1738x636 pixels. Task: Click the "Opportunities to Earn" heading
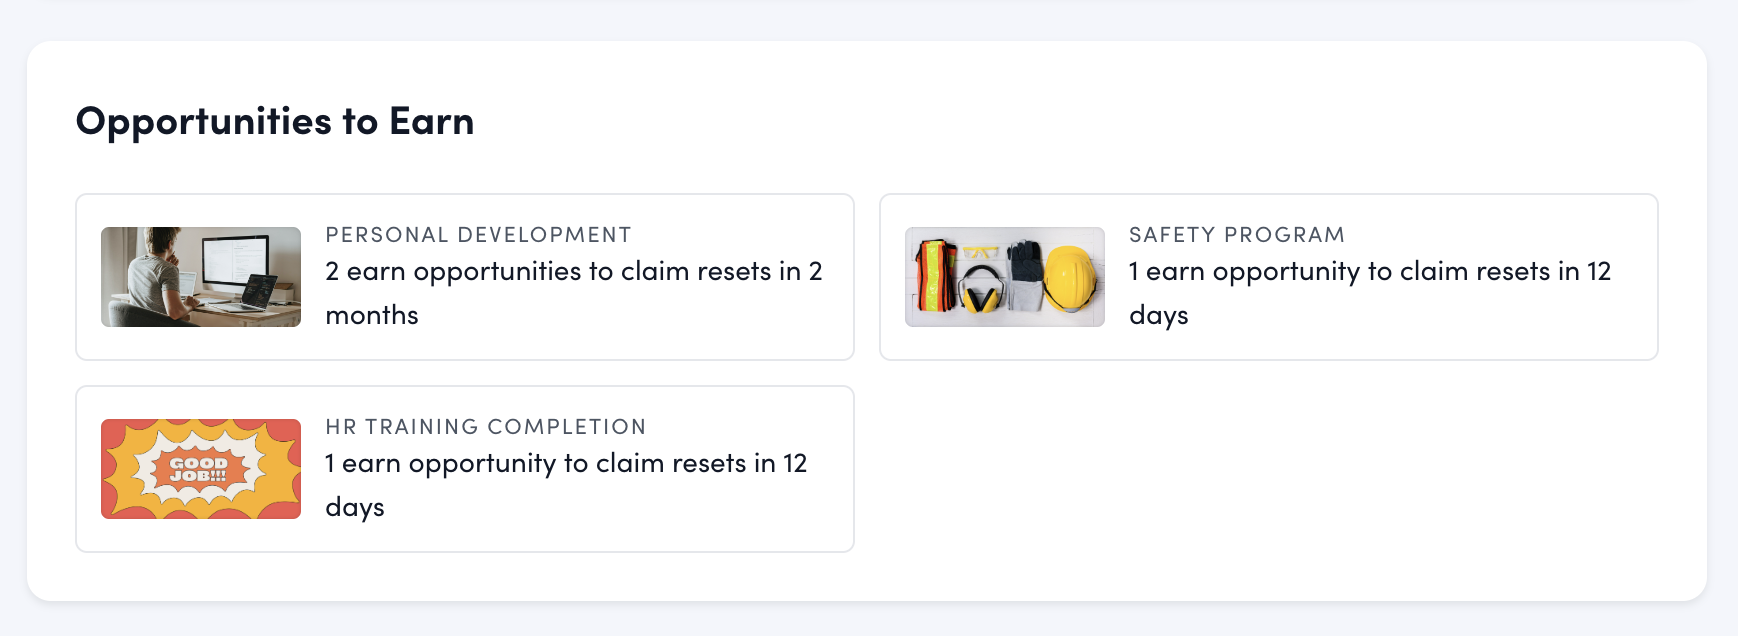pyautogui.click(x=275, y=122)
